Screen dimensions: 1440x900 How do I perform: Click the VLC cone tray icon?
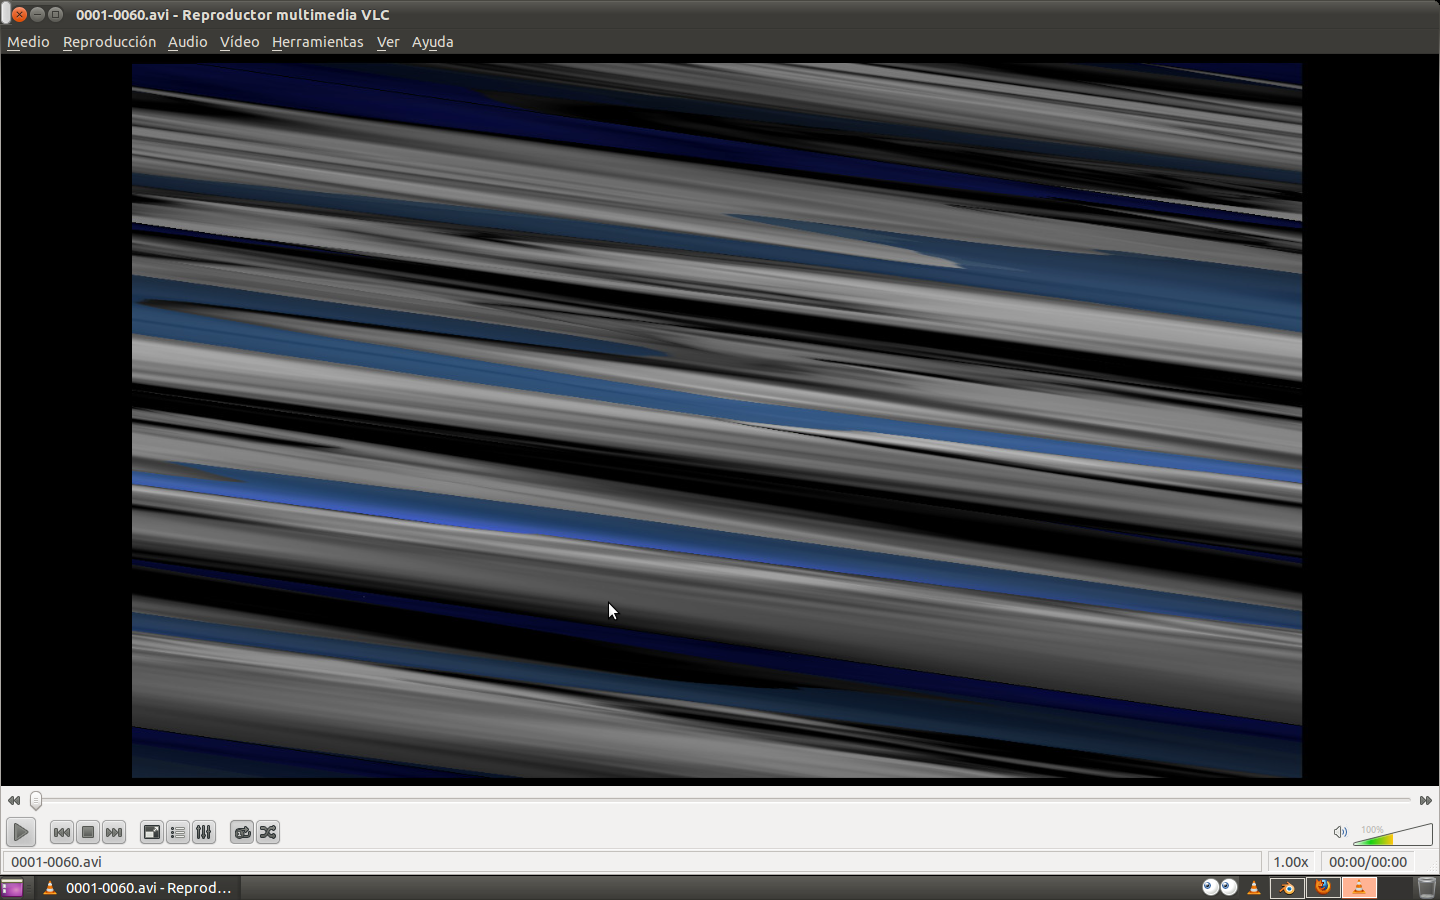[1254, 888]
